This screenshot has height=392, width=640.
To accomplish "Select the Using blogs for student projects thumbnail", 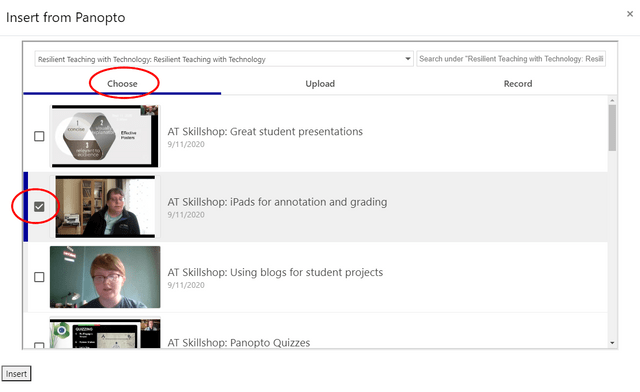I will 105,277.
